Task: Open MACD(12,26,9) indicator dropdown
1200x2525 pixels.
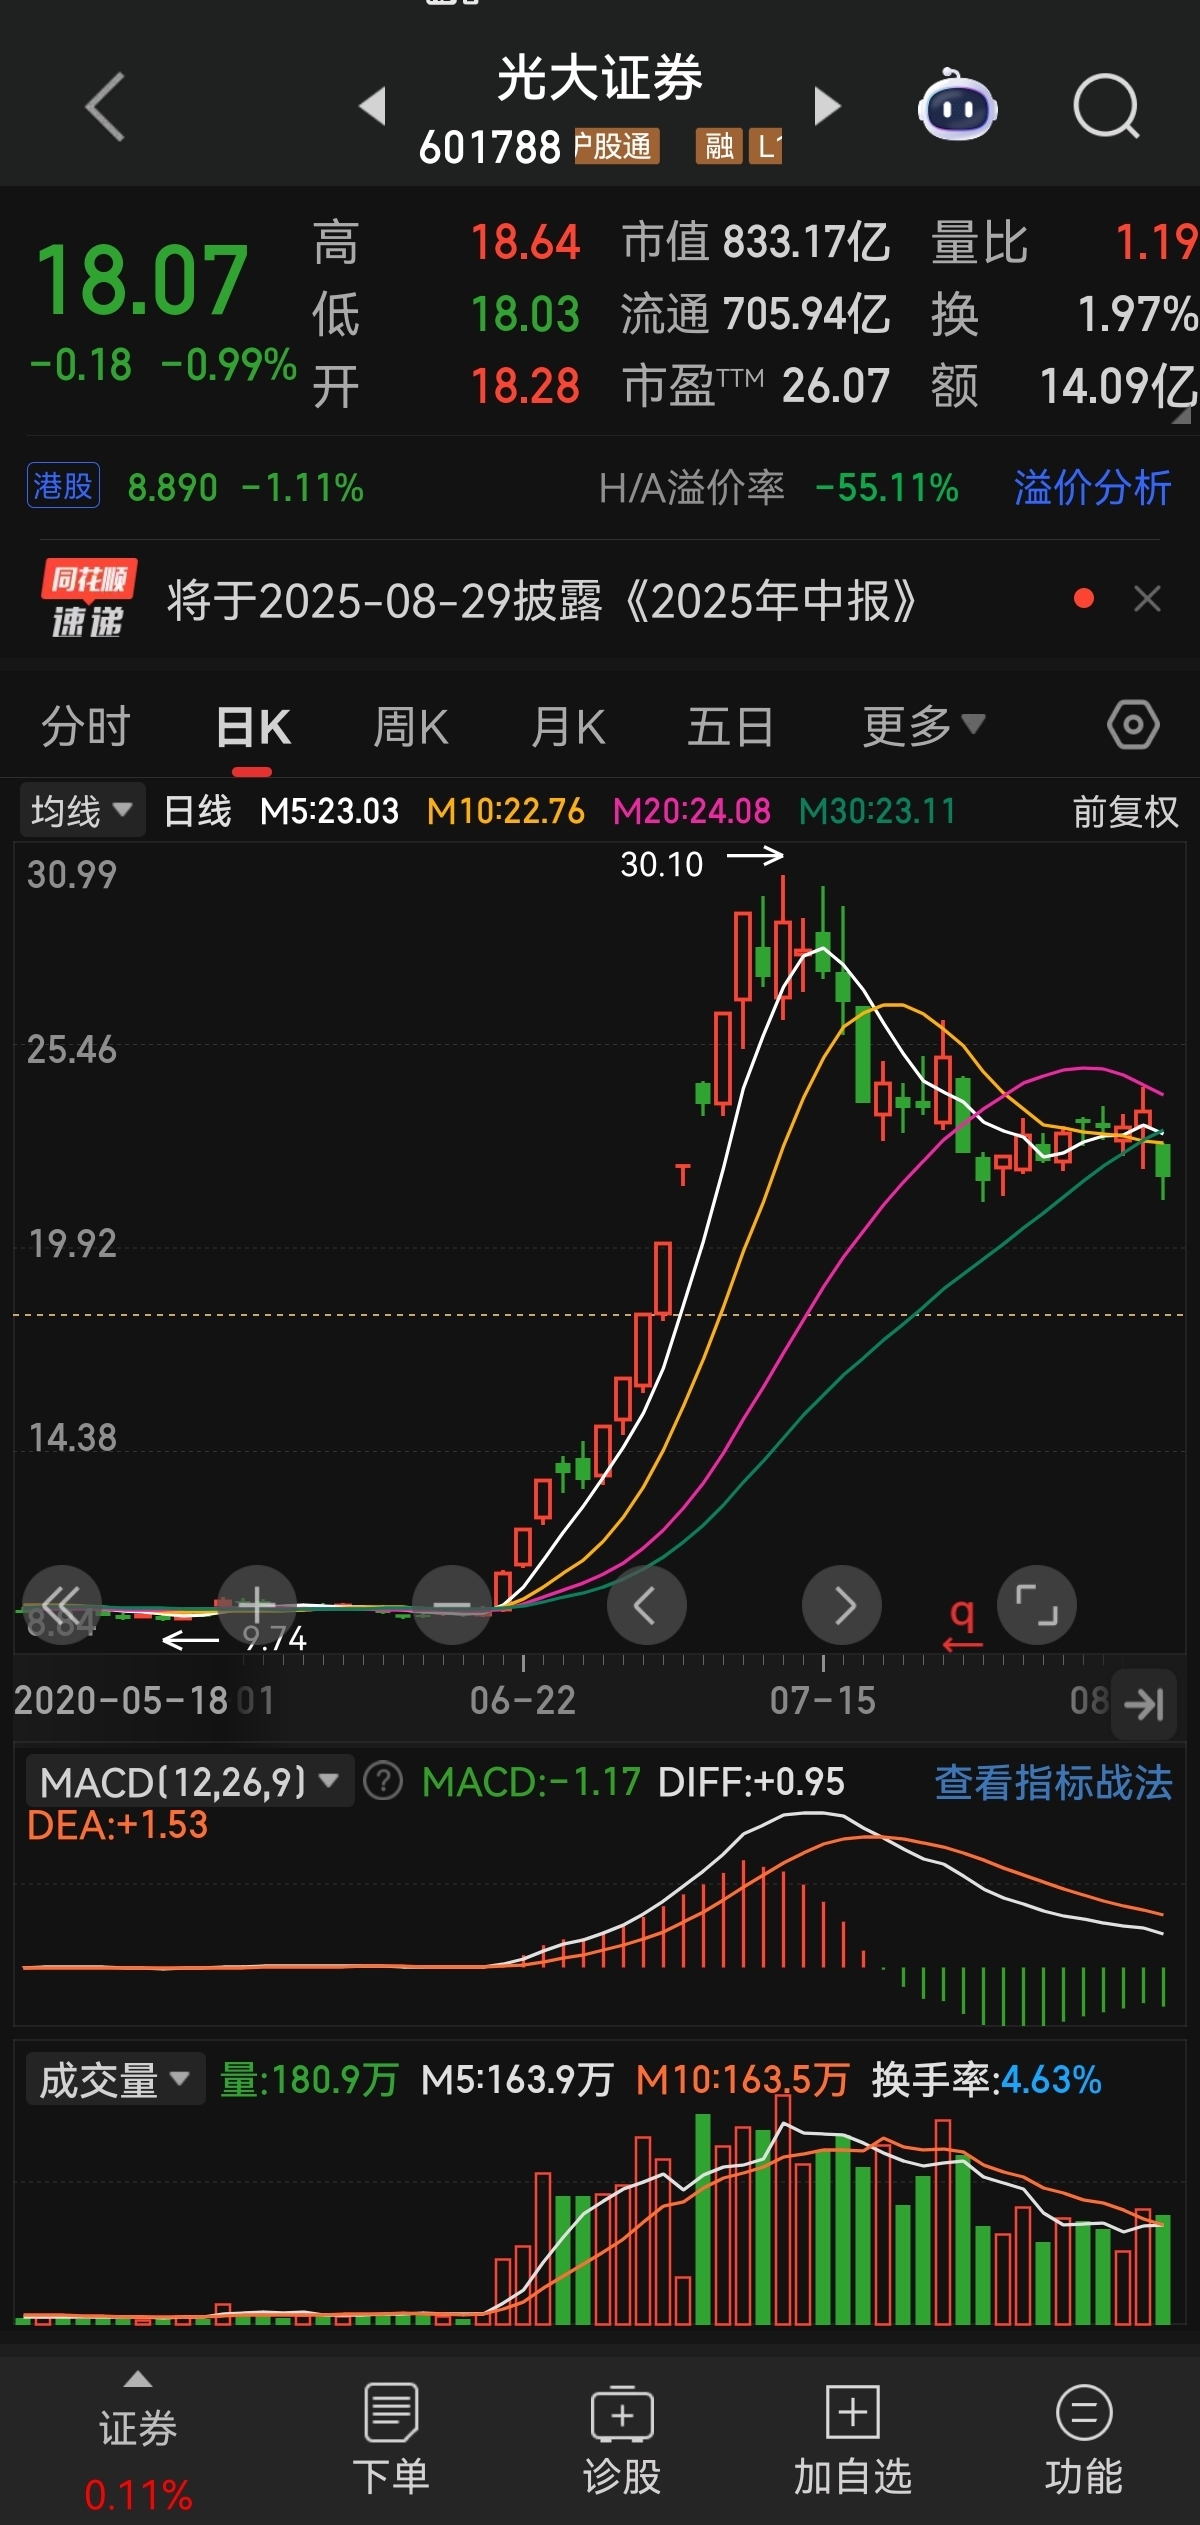Action: [190, 1781]
